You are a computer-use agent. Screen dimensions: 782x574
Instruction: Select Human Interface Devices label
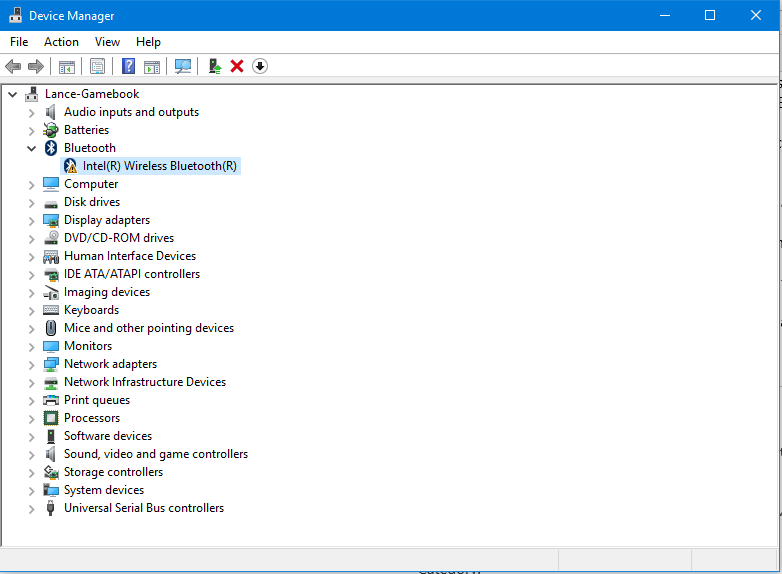pos(130,256)
